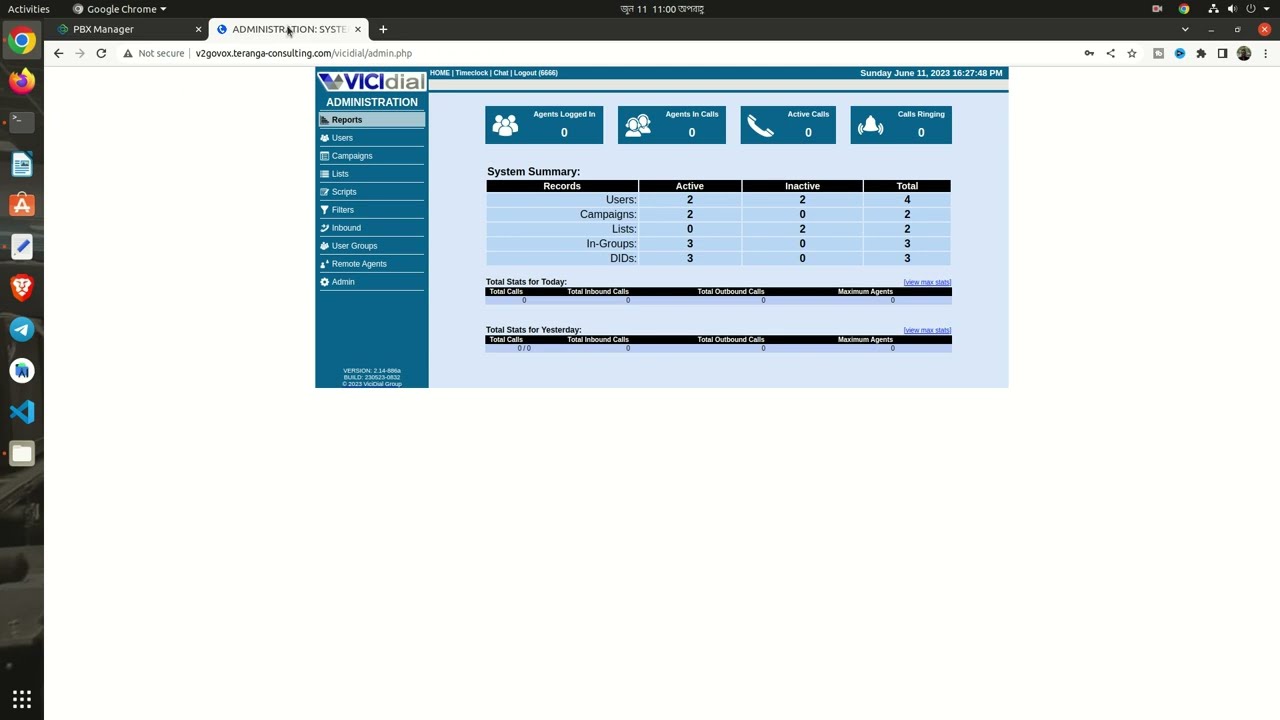
Task: Open the Chrome profile avatar
Action: pyautogui.click(x=1244, y=53)
